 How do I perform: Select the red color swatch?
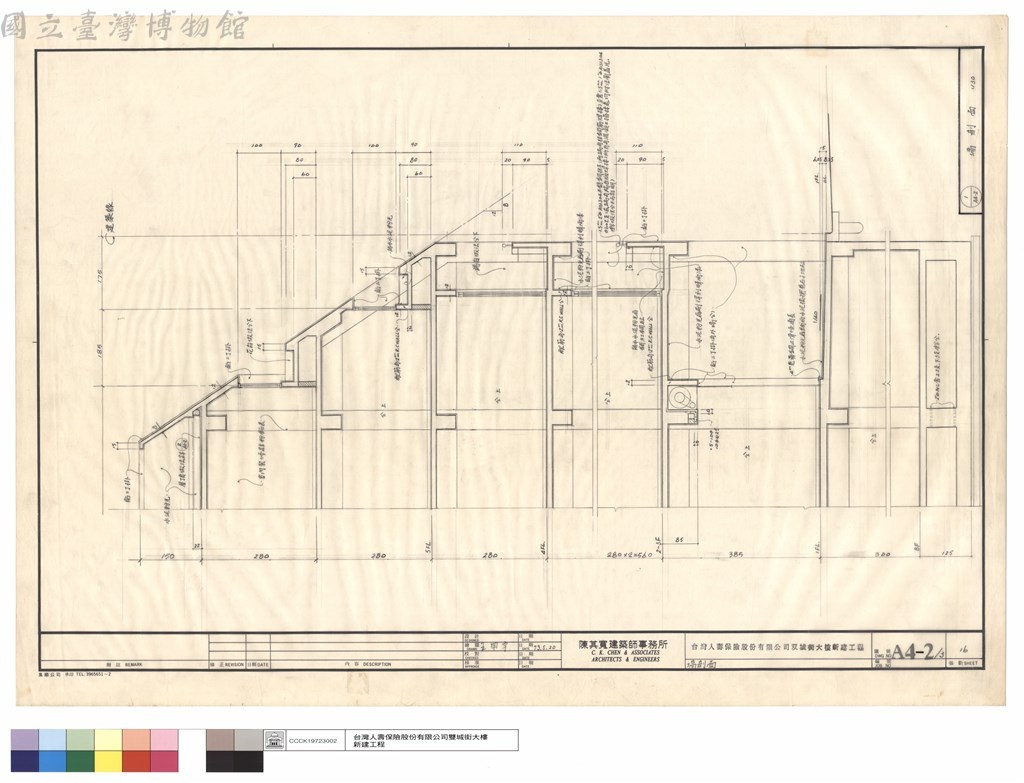coord(136,761)
